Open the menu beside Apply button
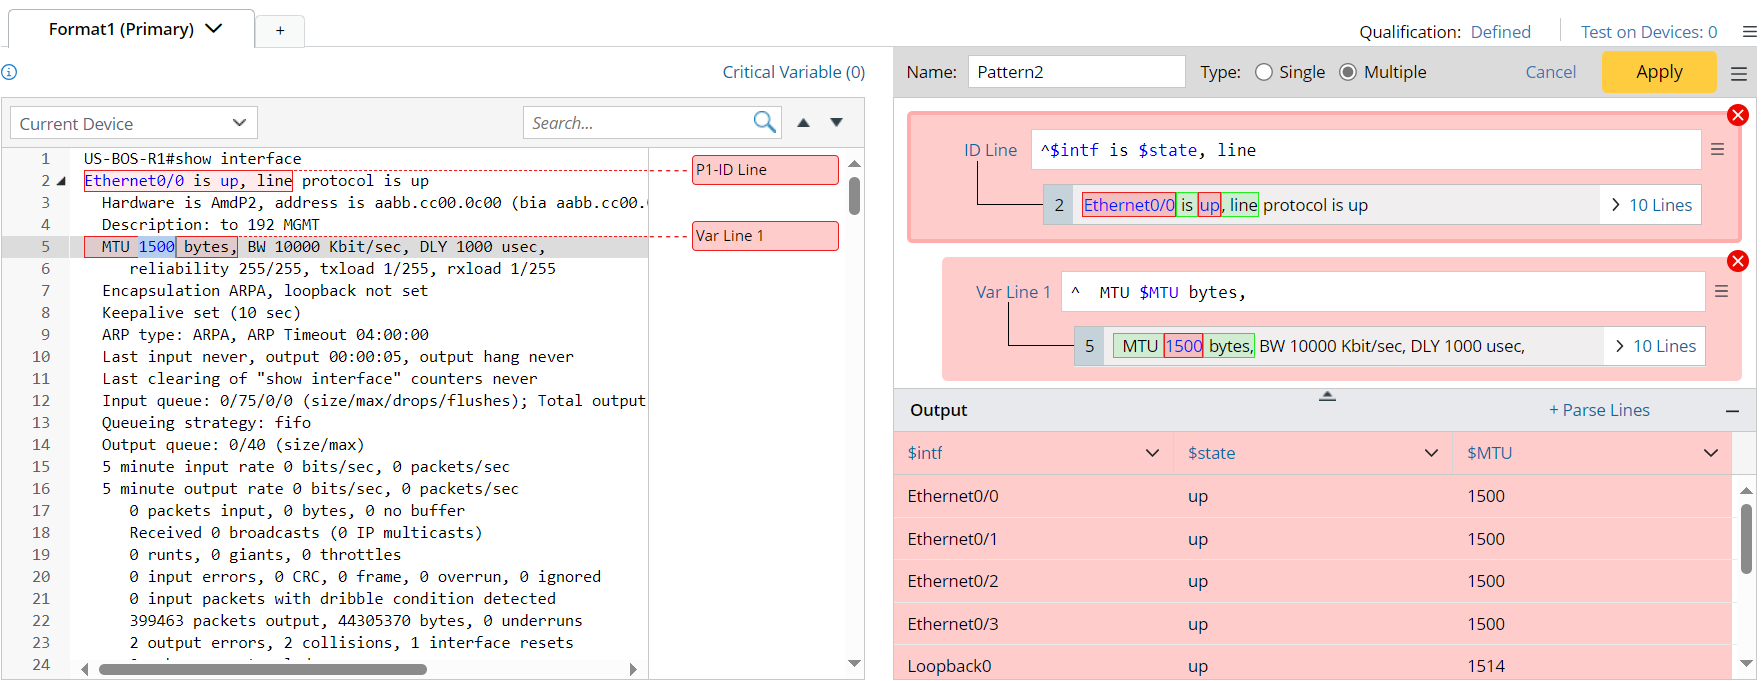 click(x=1739, y=73)
